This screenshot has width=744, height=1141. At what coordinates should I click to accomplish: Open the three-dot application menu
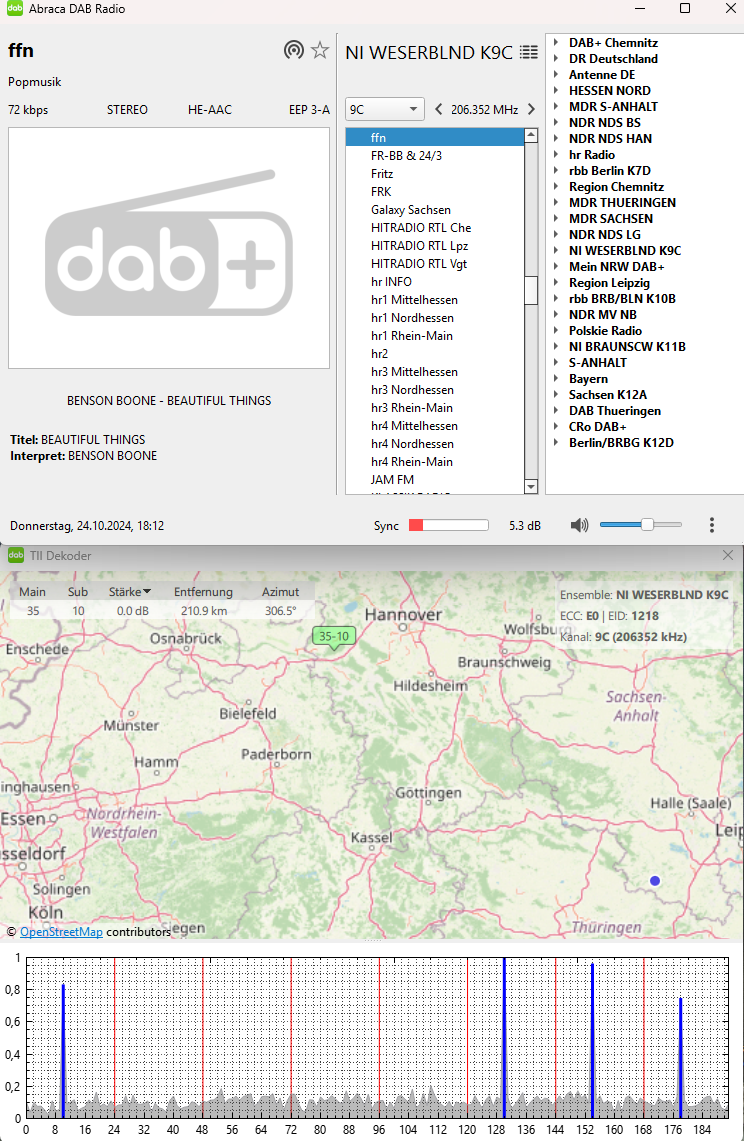click(x=711, y=525)
